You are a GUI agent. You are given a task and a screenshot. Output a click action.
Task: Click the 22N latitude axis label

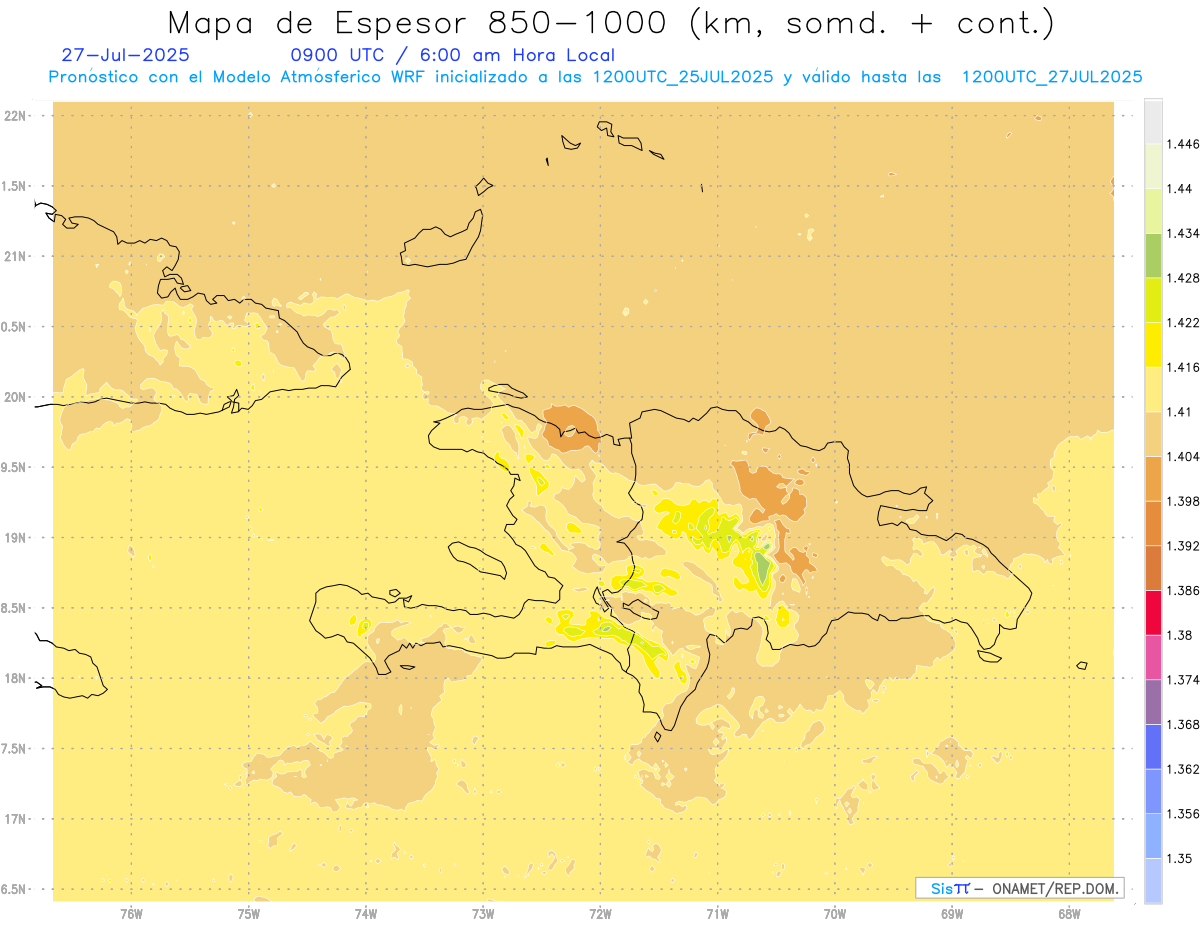(x=17, y=116)
